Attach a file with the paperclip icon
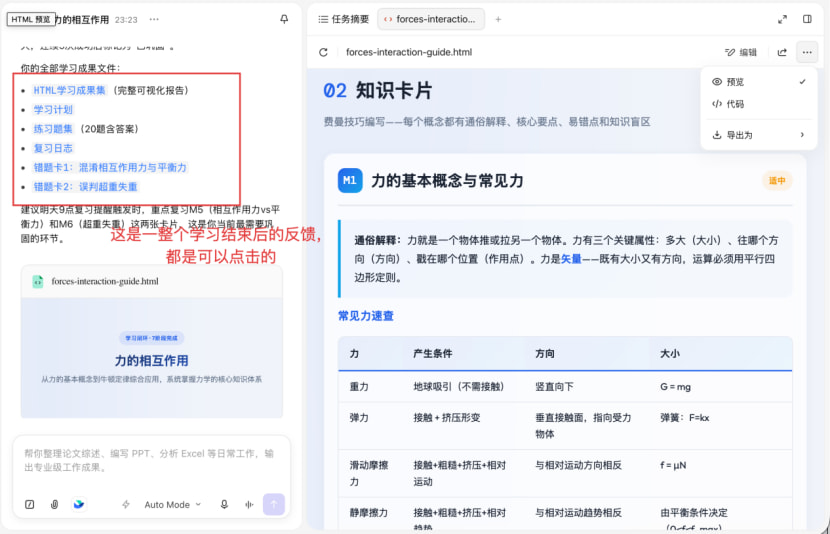This screenshot has height=534, width=830. click(x=55, y=504)
